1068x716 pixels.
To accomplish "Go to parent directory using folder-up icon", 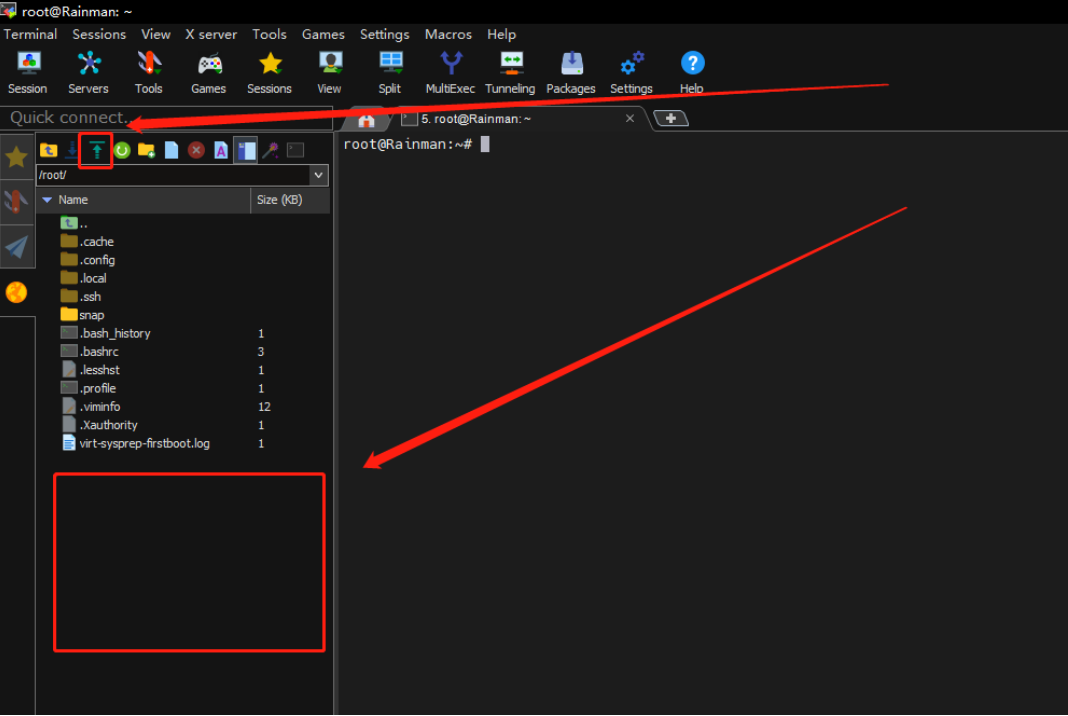I will coord(48,150).
